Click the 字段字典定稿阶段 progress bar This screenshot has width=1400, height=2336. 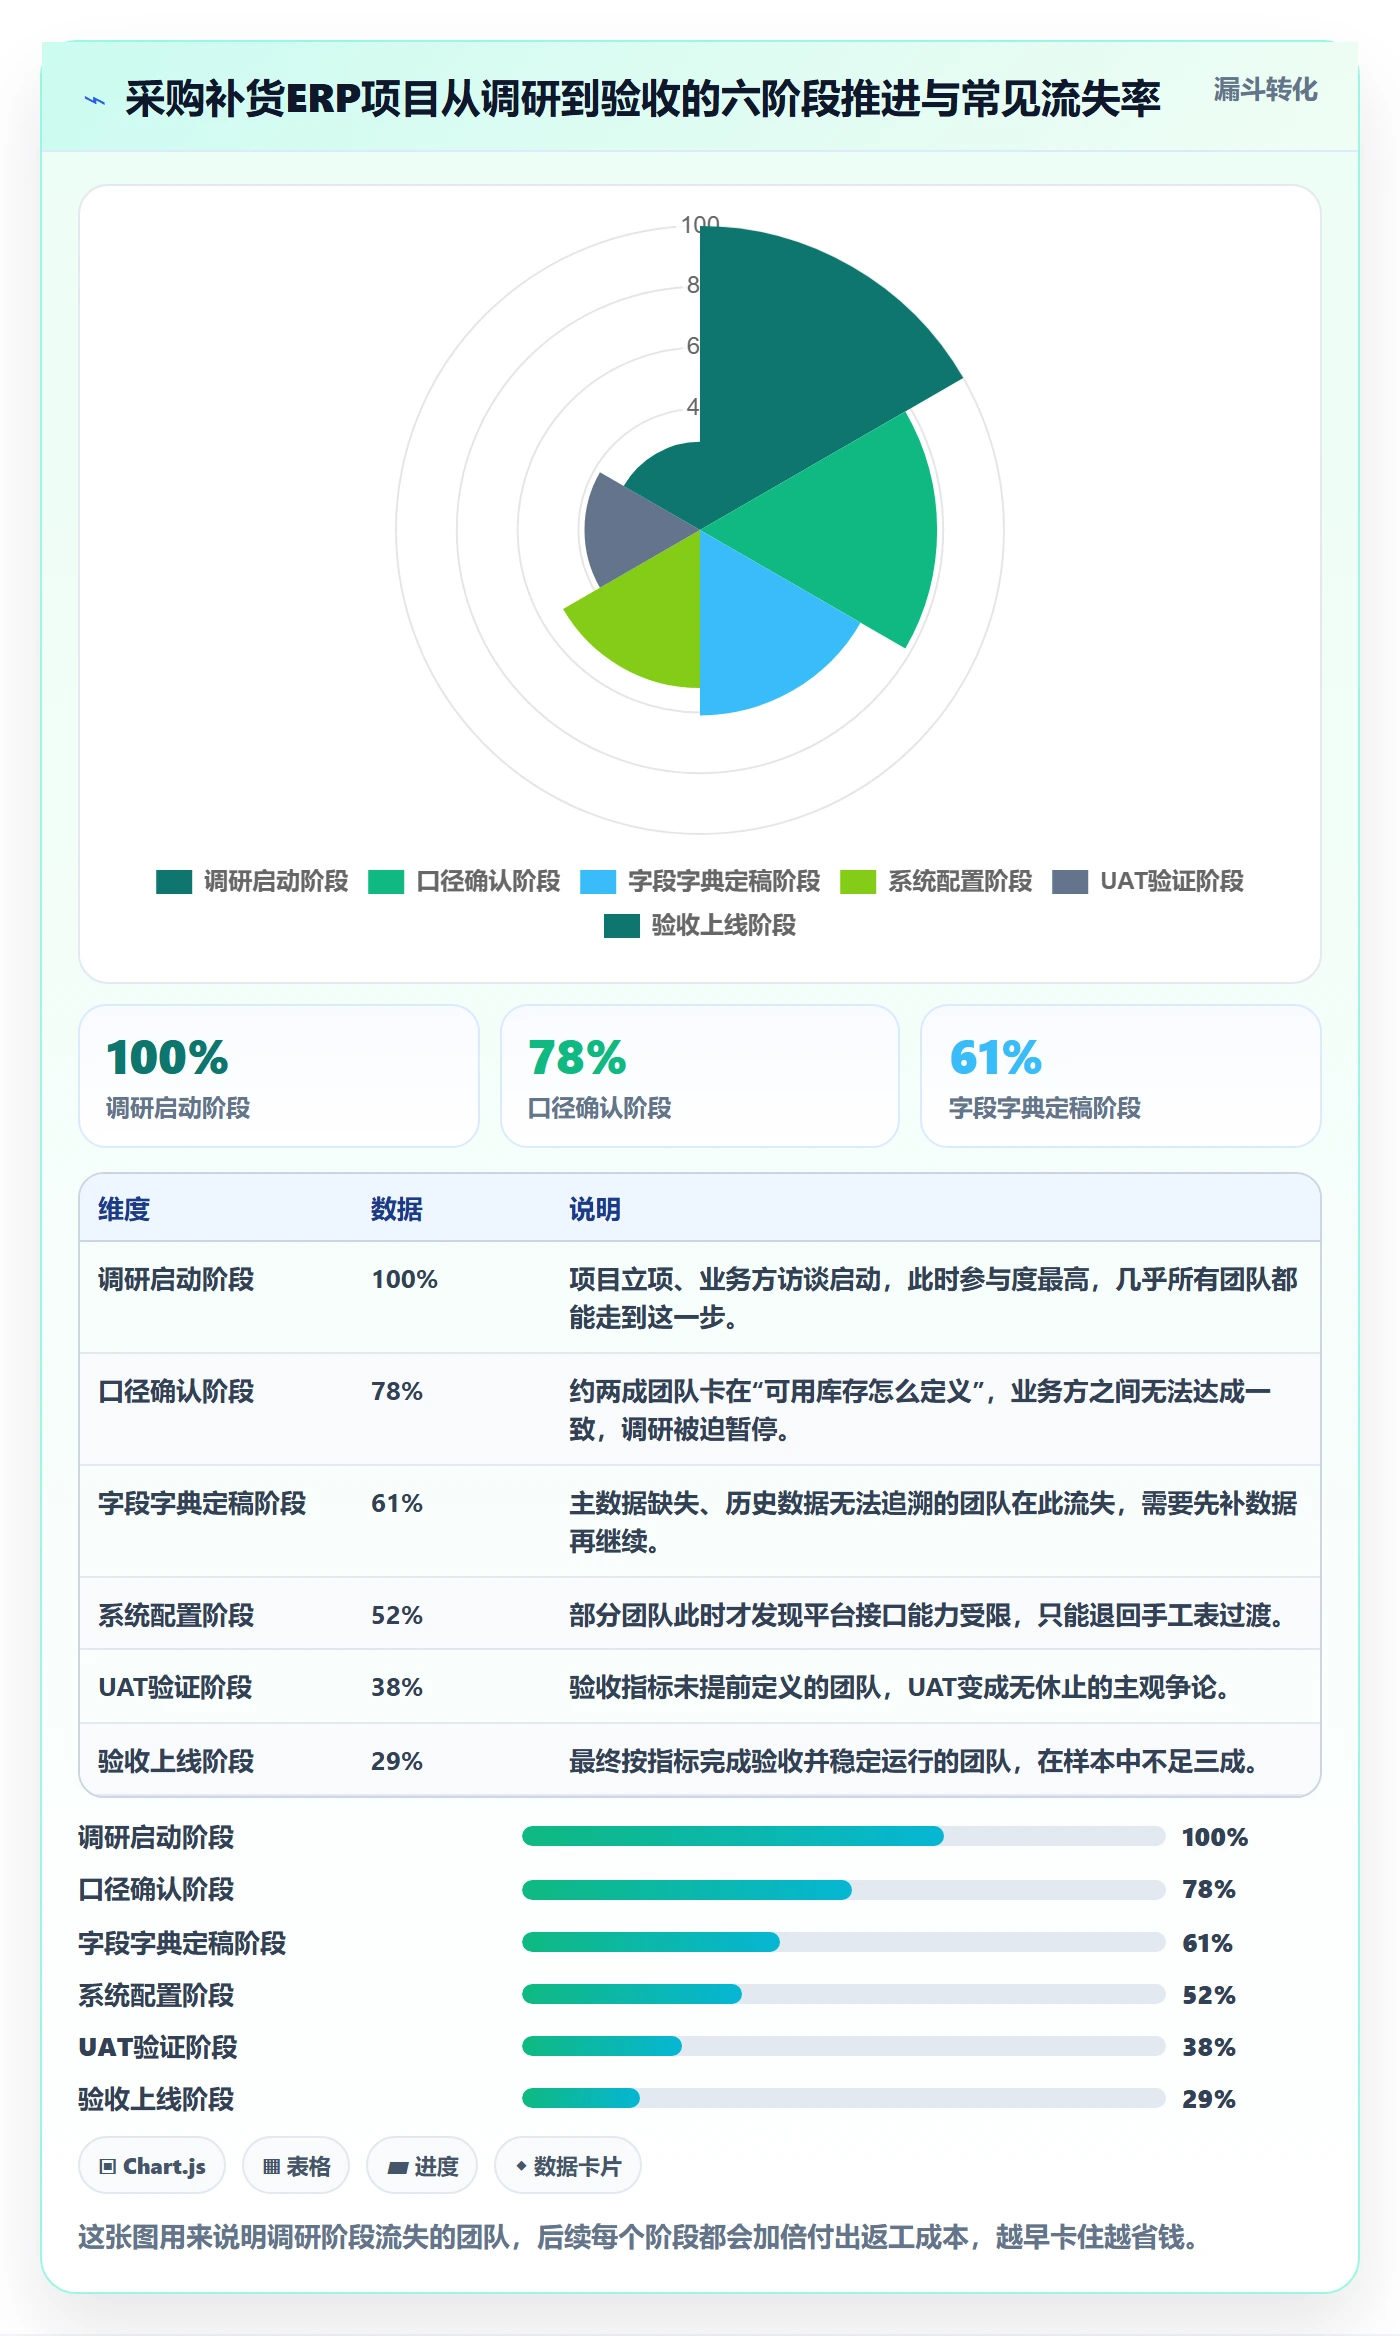pos(843,1942)
